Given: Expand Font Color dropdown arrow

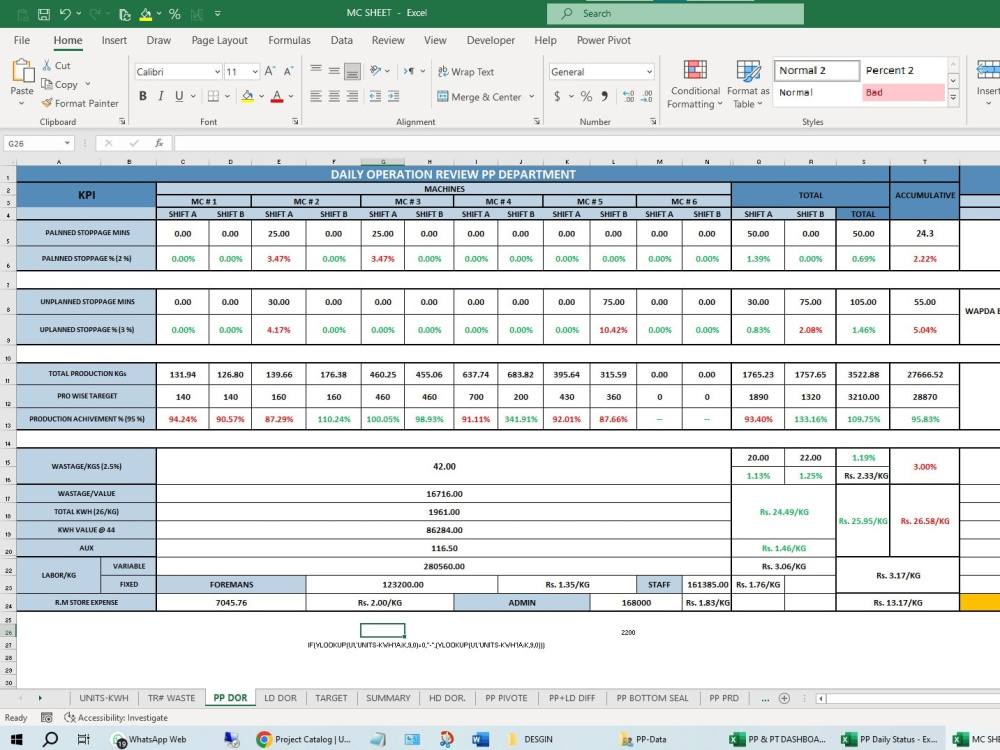Looking at the screenshot, I should pos(291,96).
